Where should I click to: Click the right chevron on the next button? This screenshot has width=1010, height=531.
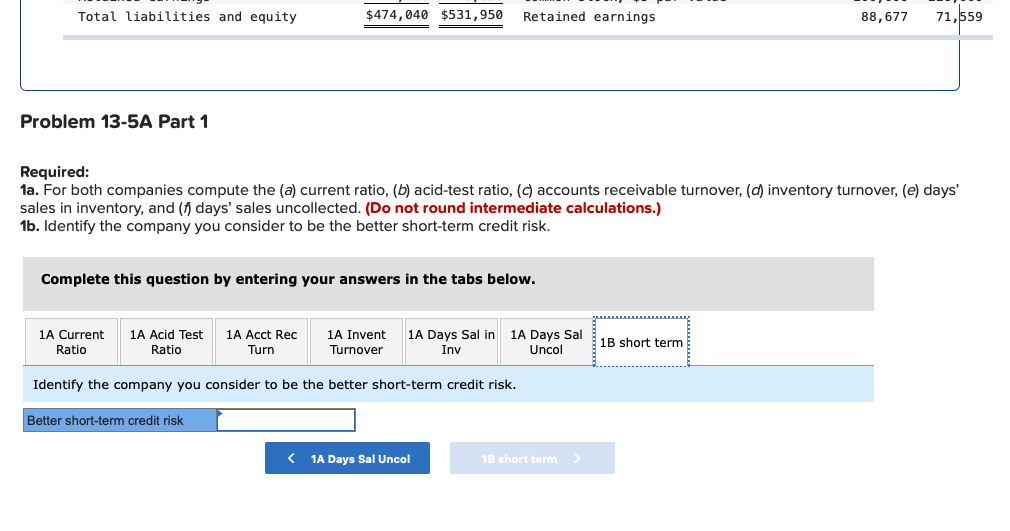click(x=576, y=458)
